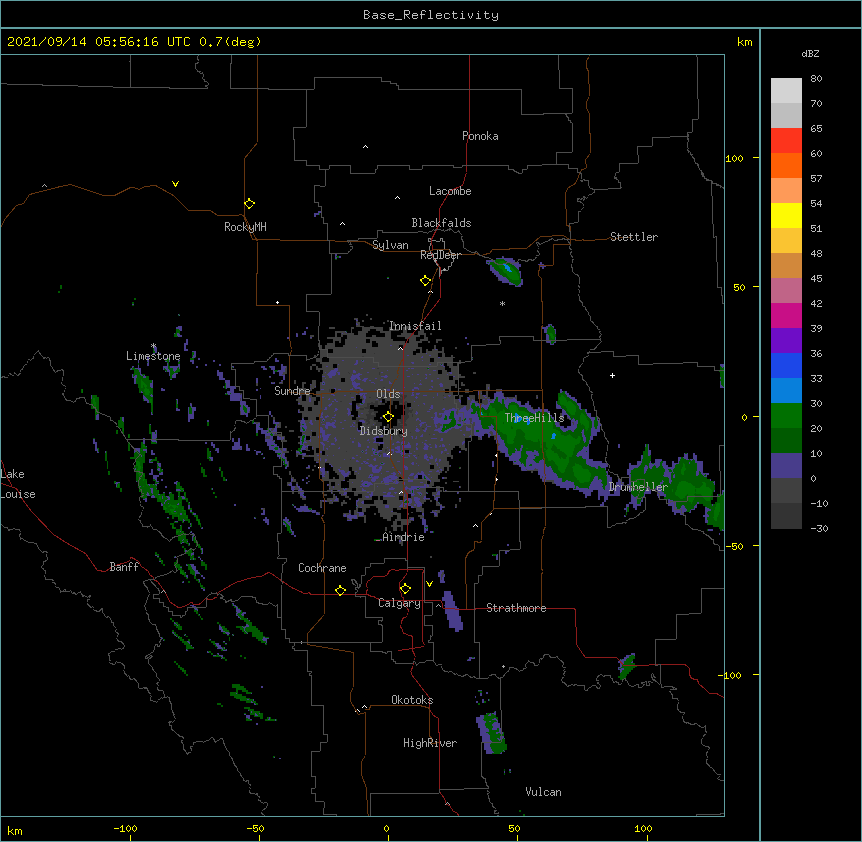Click the Vulcan label
The height and width of the screenshot is (842, 862).
[543, 792]
